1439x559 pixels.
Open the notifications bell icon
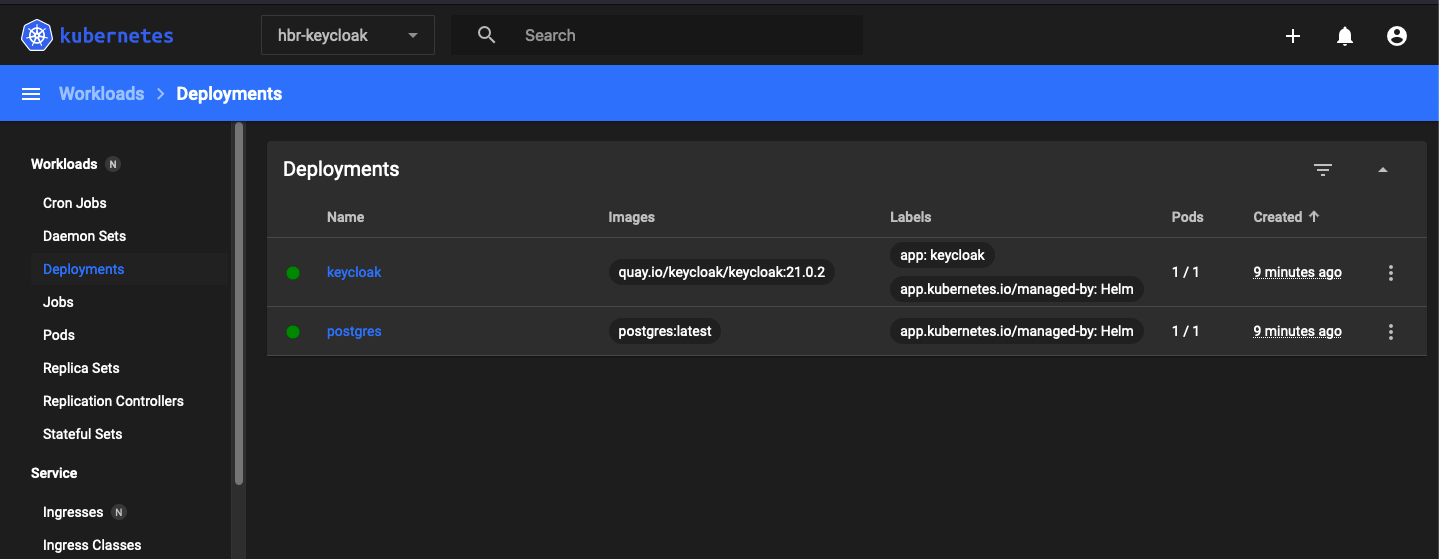[x=1345, y=36]
